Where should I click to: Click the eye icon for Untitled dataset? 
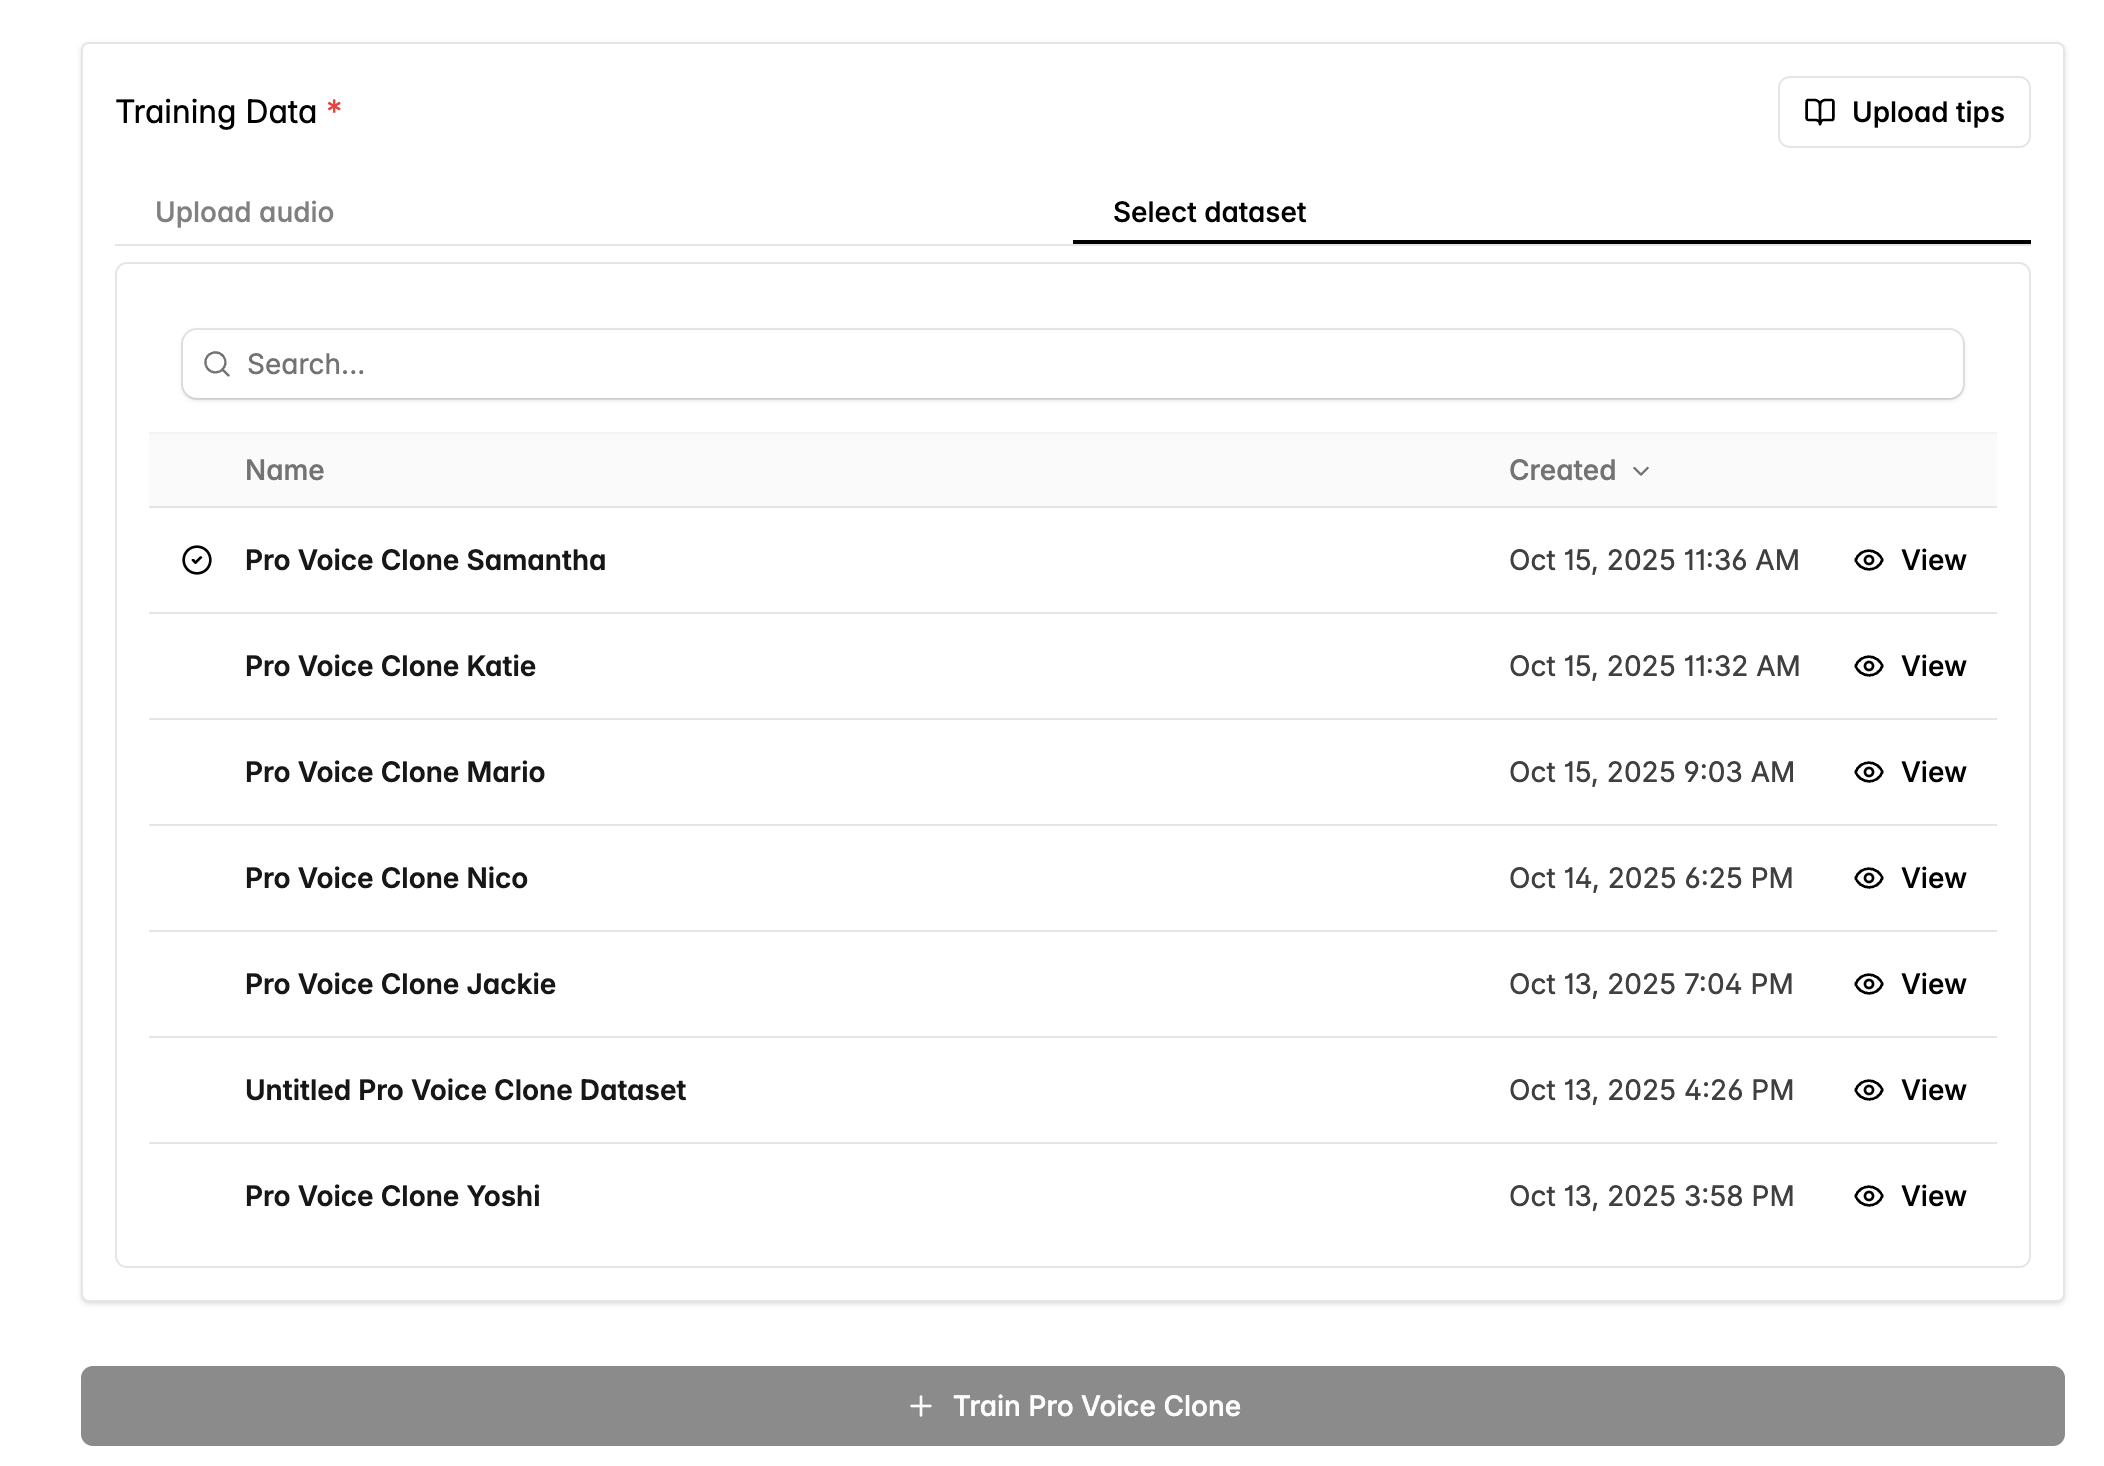(1868, 1090)
